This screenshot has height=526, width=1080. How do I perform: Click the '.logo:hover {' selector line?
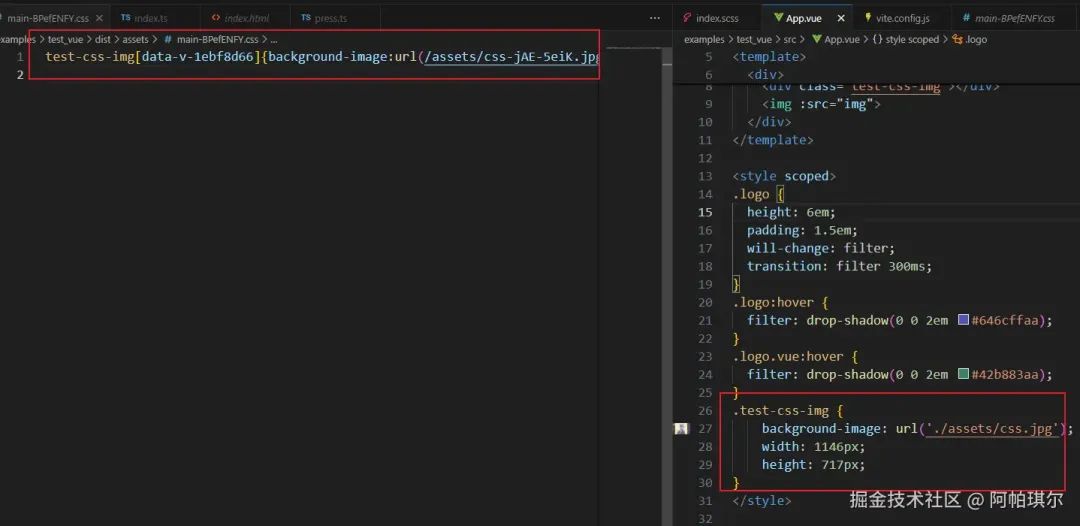pos(780,302)
